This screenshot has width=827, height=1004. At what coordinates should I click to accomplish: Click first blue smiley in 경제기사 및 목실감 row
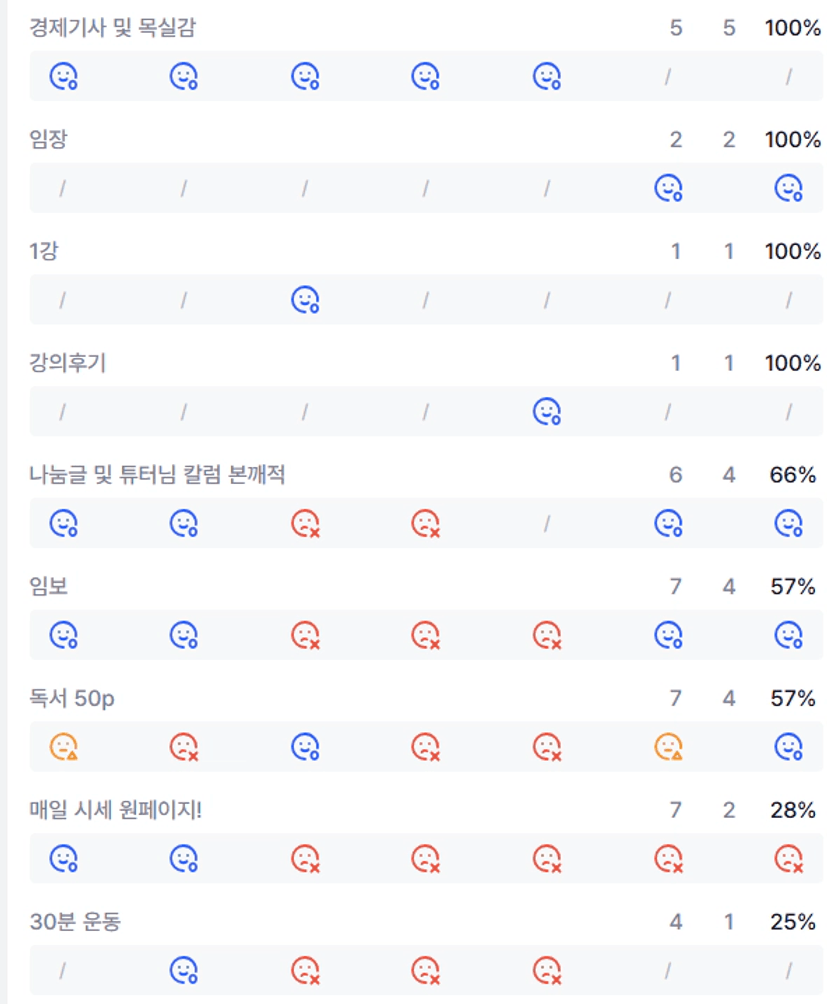pos(65,76)
